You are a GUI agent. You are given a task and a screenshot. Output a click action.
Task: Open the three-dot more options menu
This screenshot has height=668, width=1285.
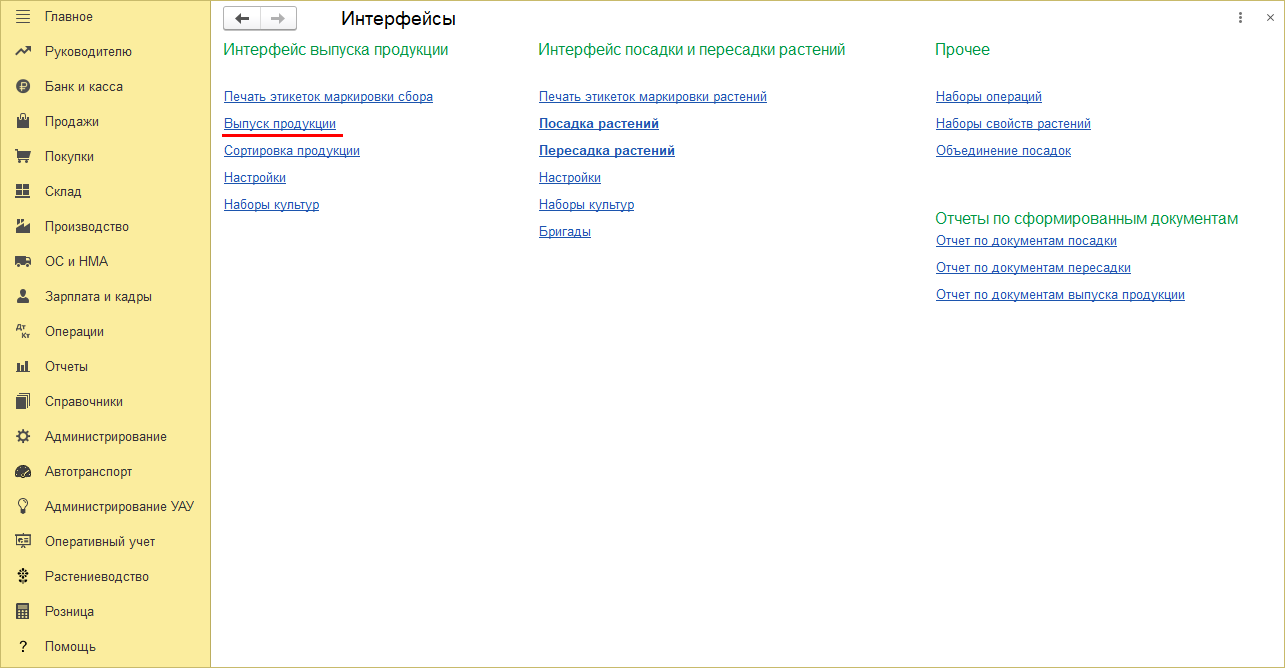tap(1241, 17)
